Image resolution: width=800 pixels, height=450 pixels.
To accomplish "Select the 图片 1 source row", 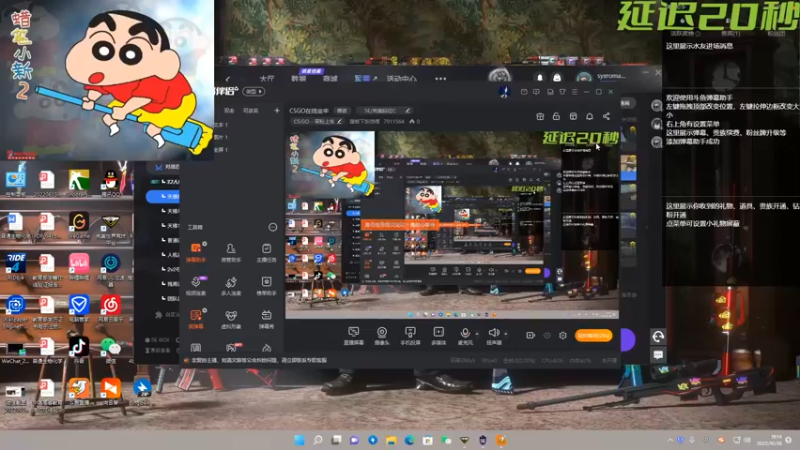I will [x=221, y=137].
